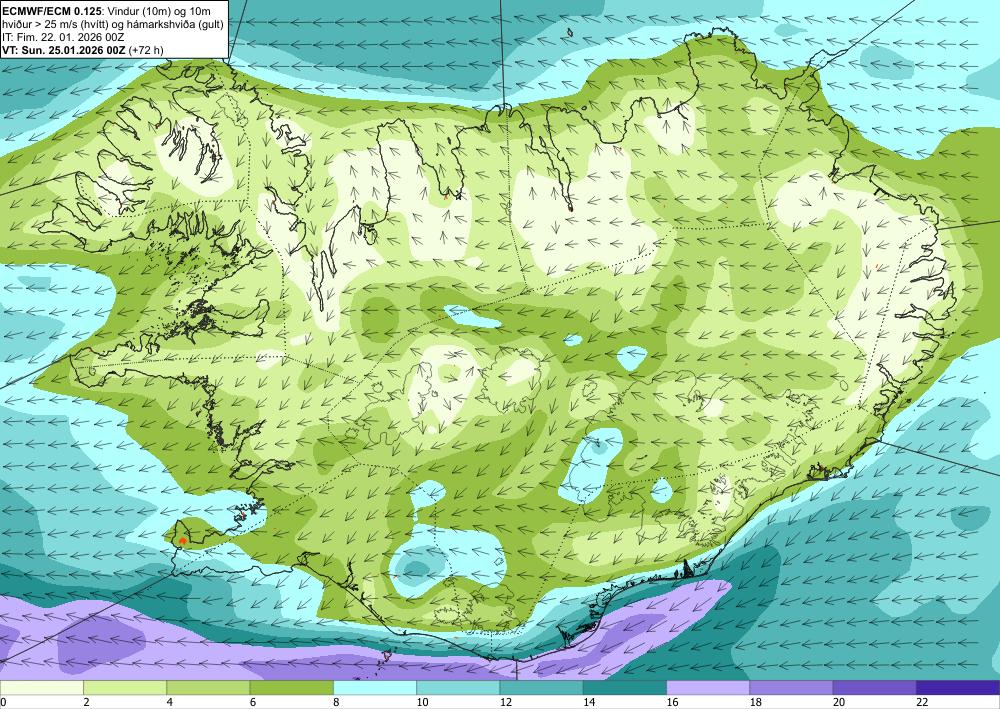Click the 8–10 m/s light cyan legend swatch

(x=375, y=688)
